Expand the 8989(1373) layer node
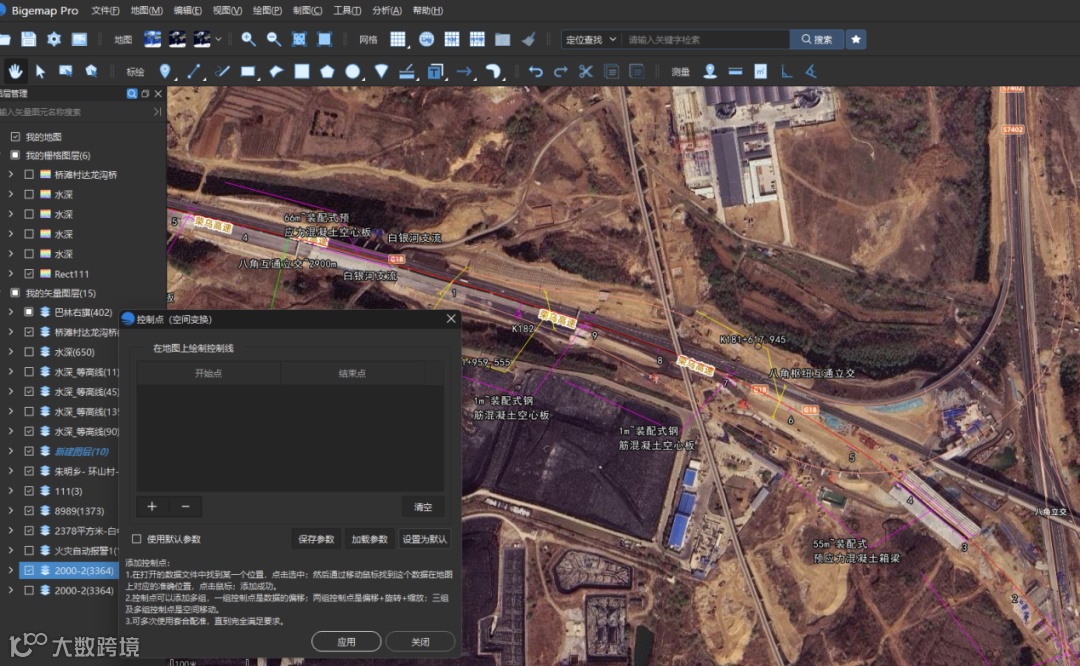This screenshot has height=666, width=1080. coord(11,510)
